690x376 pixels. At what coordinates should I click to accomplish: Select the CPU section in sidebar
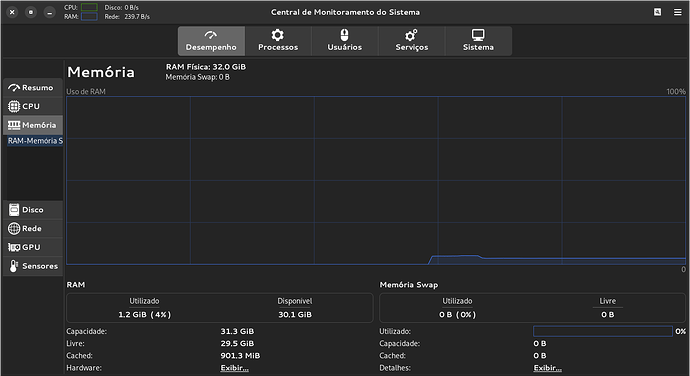[33, 107]
